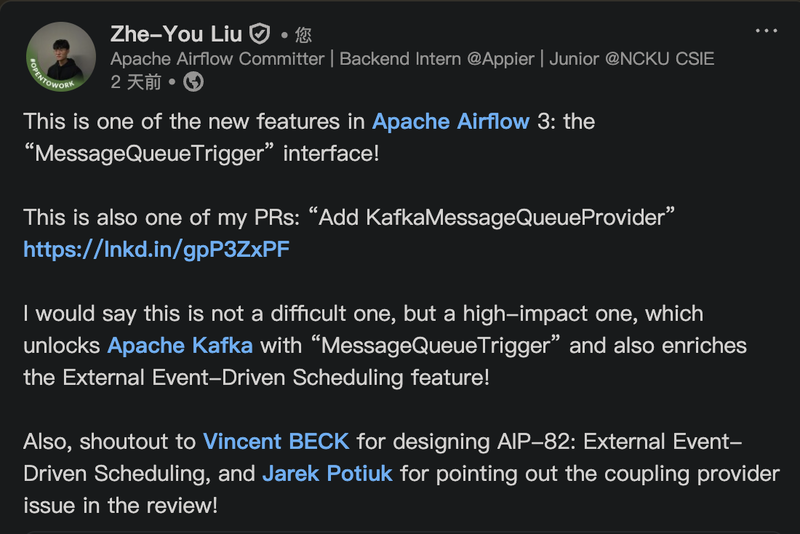Follow the Apache Airflow mention link

click(451, 122)
